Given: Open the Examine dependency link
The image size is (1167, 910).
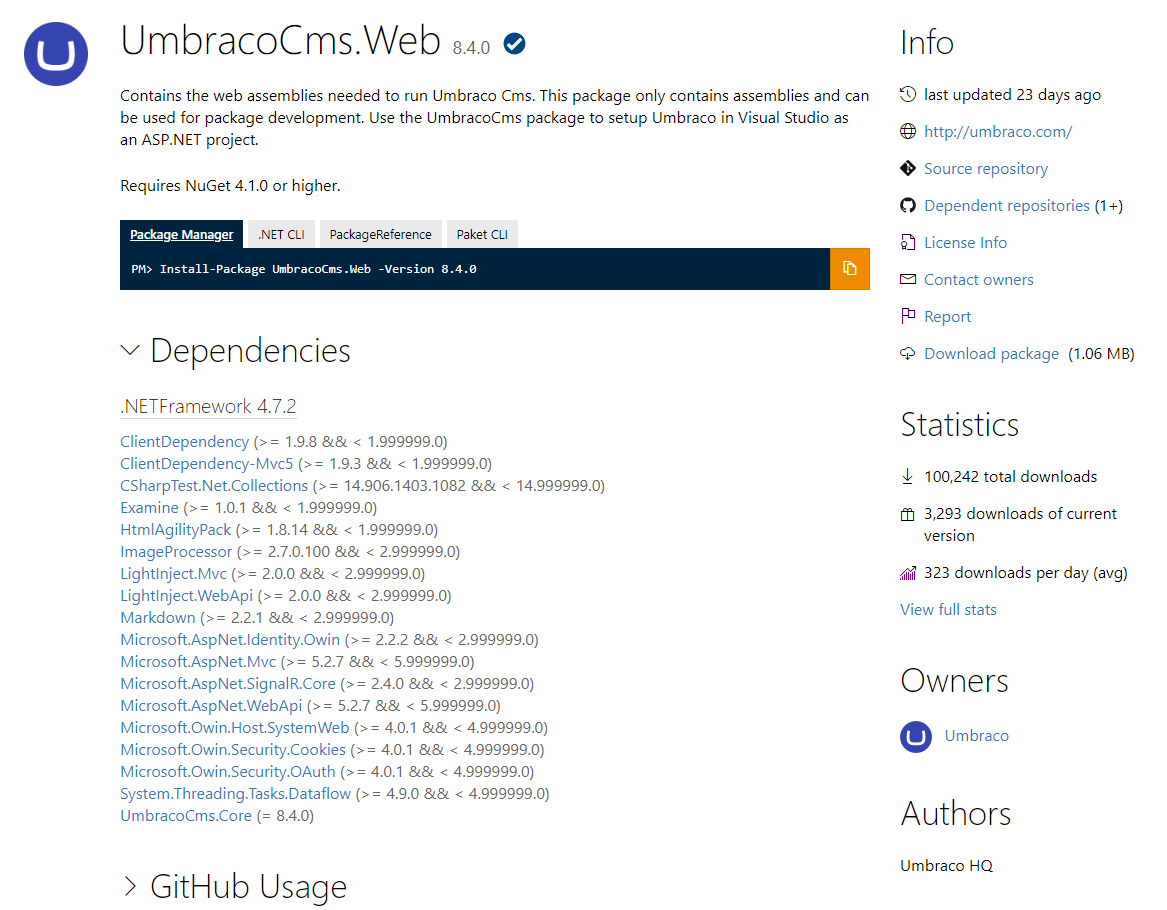Looking at the screenshot, I should (150, 507).
